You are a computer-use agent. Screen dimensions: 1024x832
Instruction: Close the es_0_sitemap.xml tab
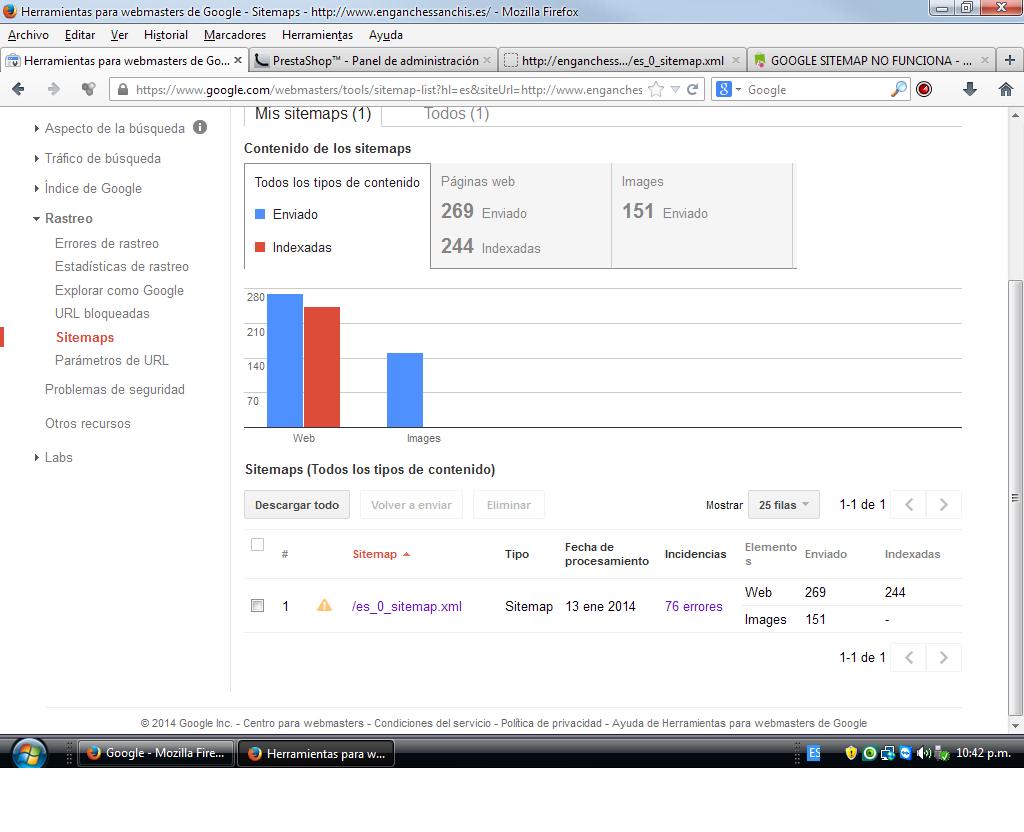[x=736, y=60]
